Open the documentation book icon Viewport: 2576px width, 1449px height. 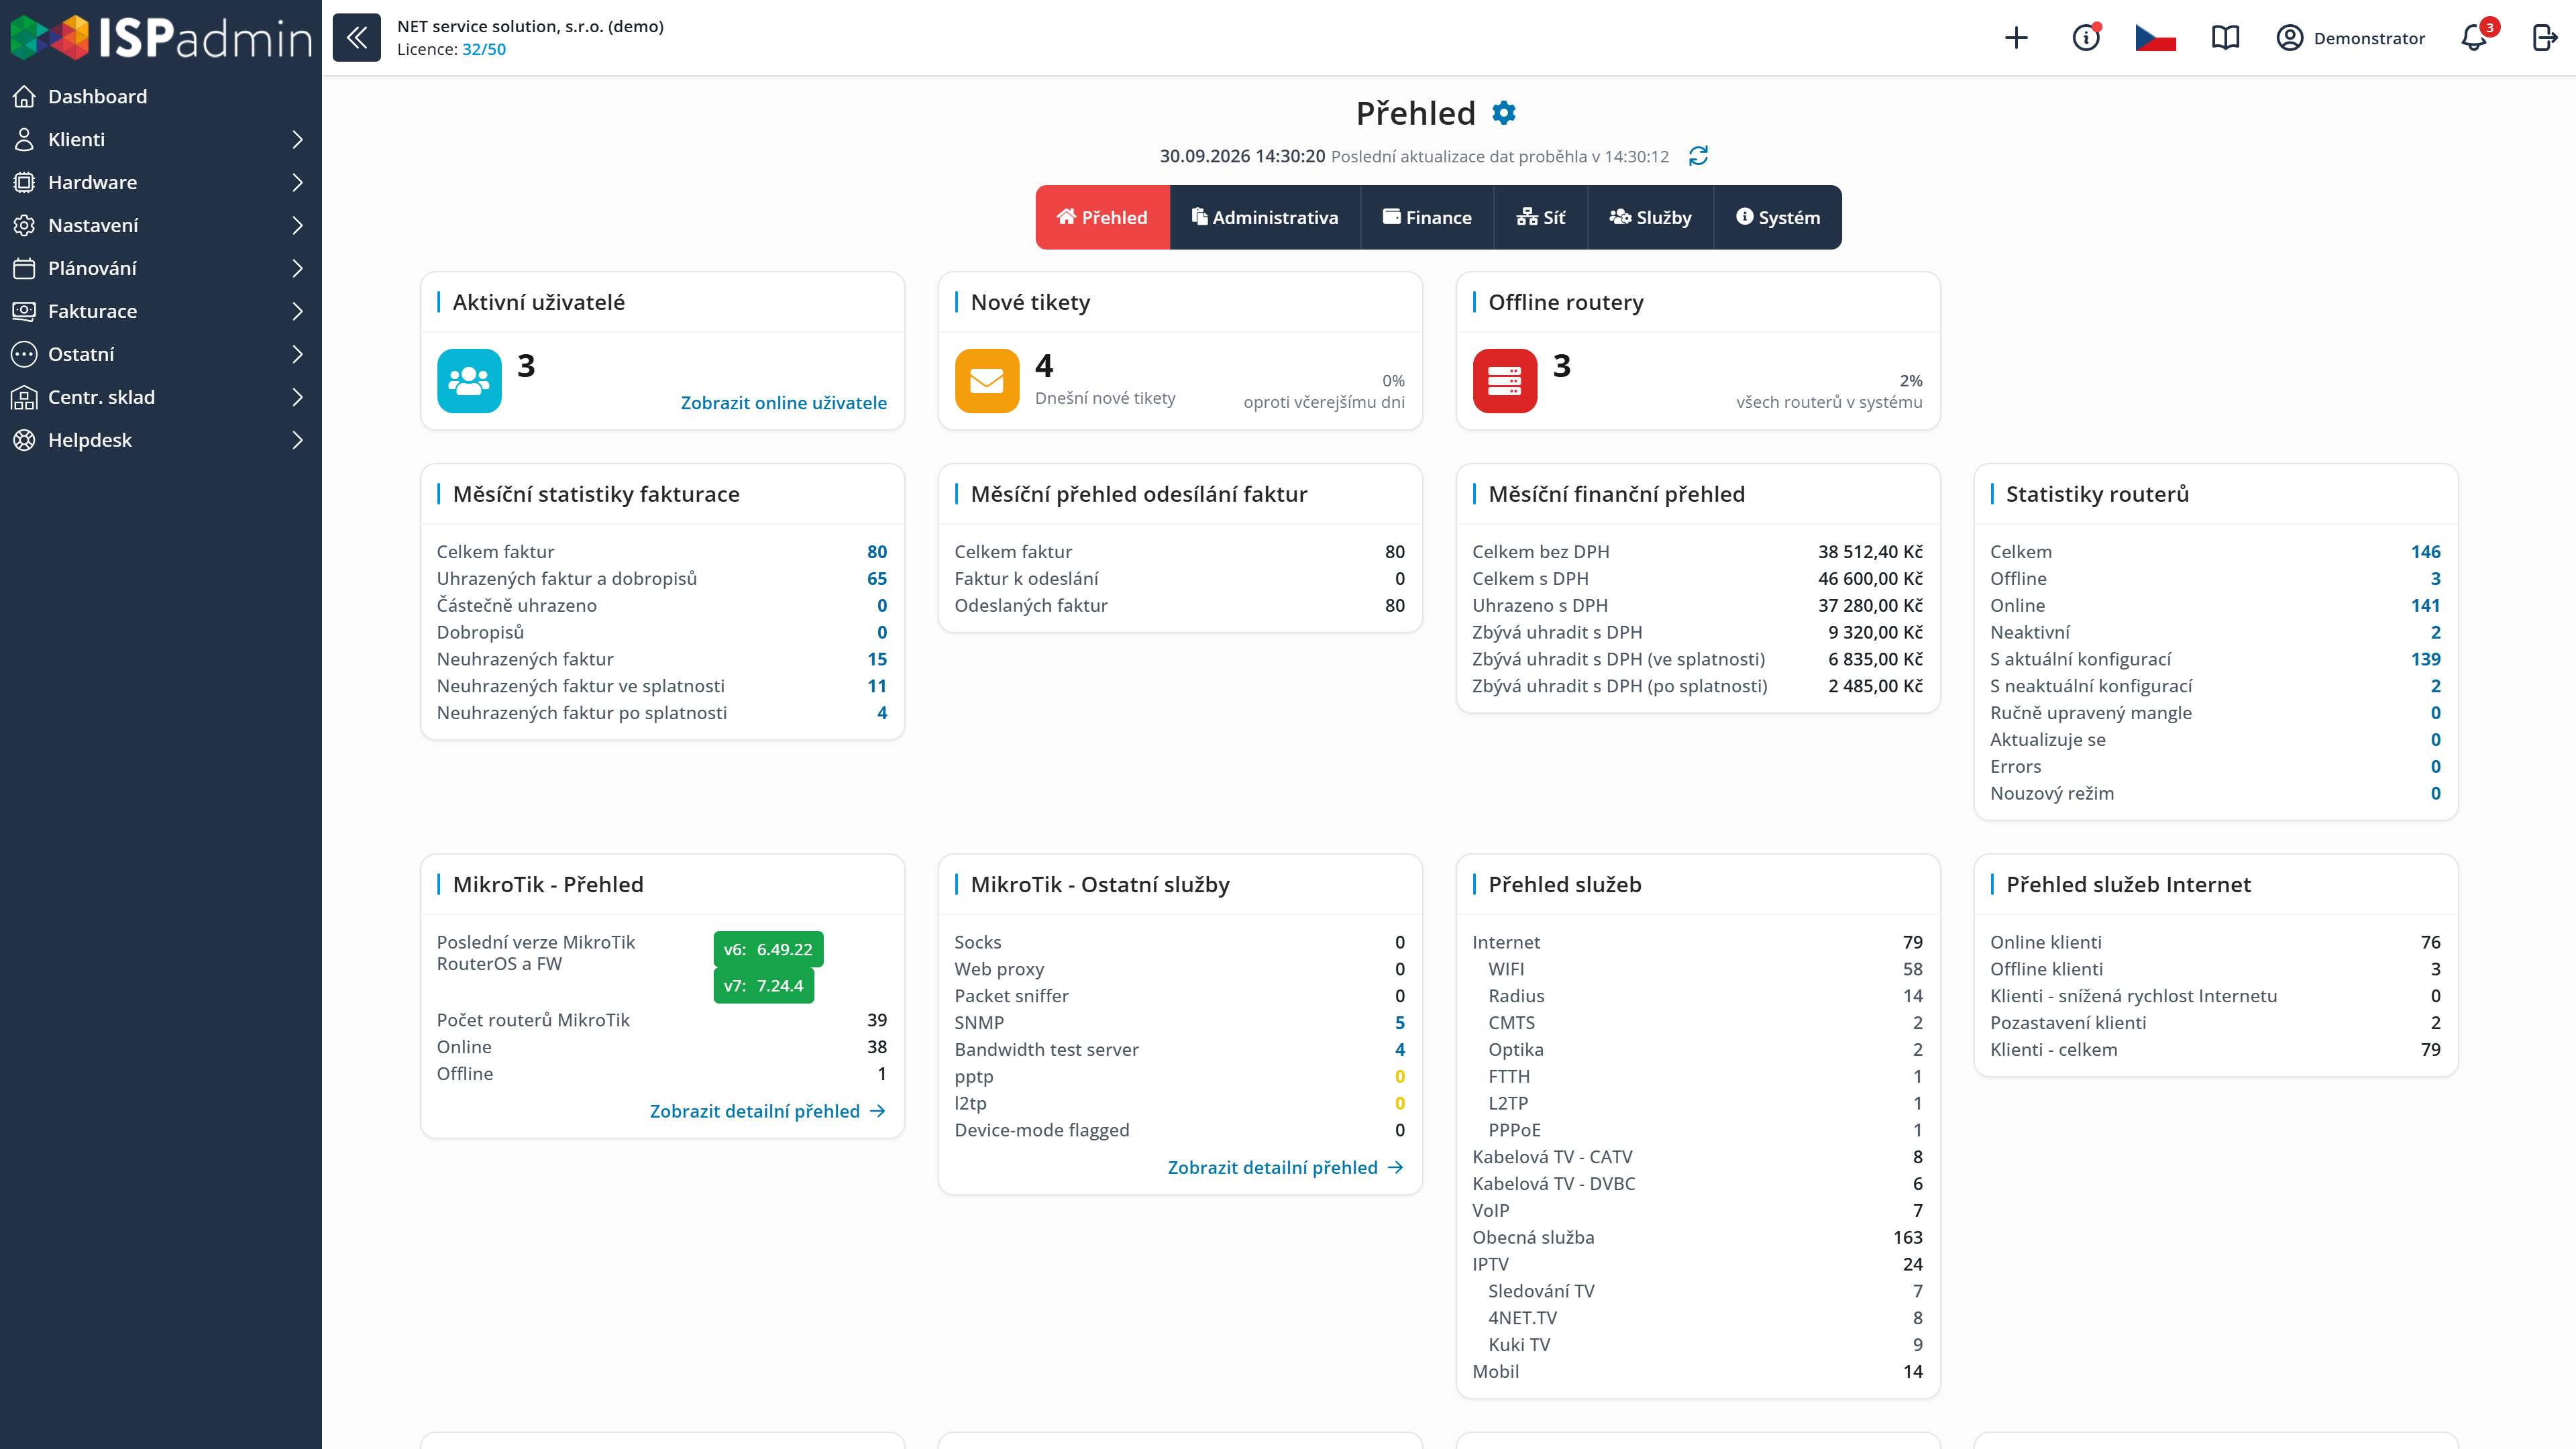(x=2225, y=38)
